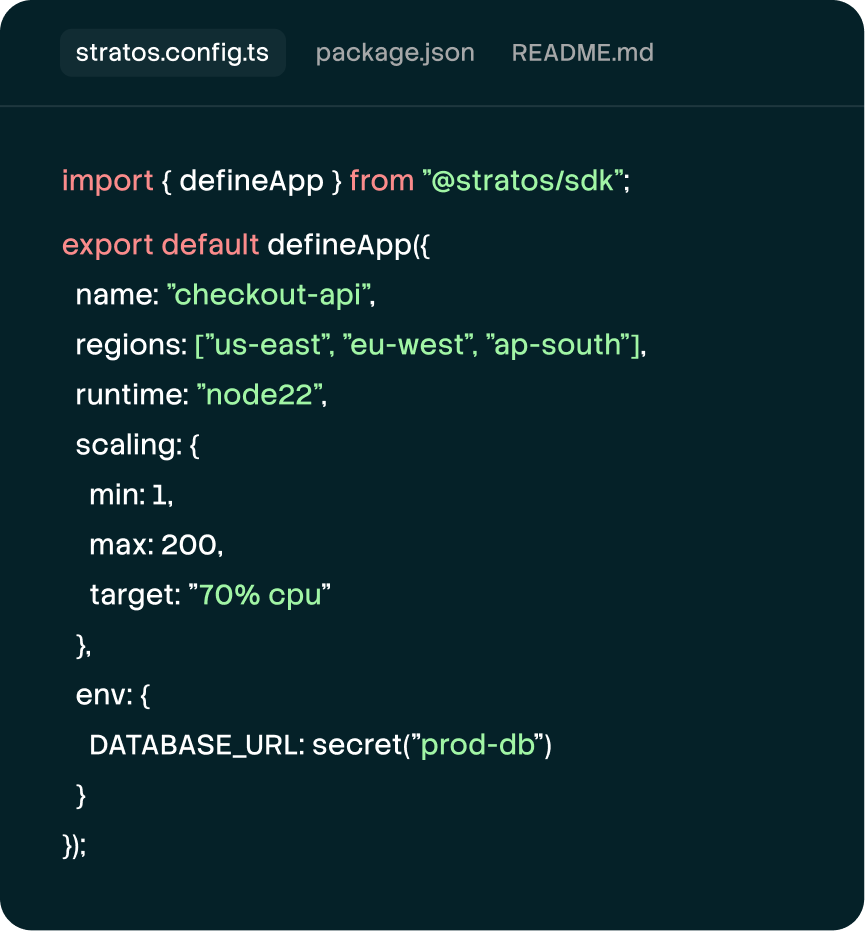Click the "eu-west" region string
Viewport: 866px width, 932px height.
point(407,345)
